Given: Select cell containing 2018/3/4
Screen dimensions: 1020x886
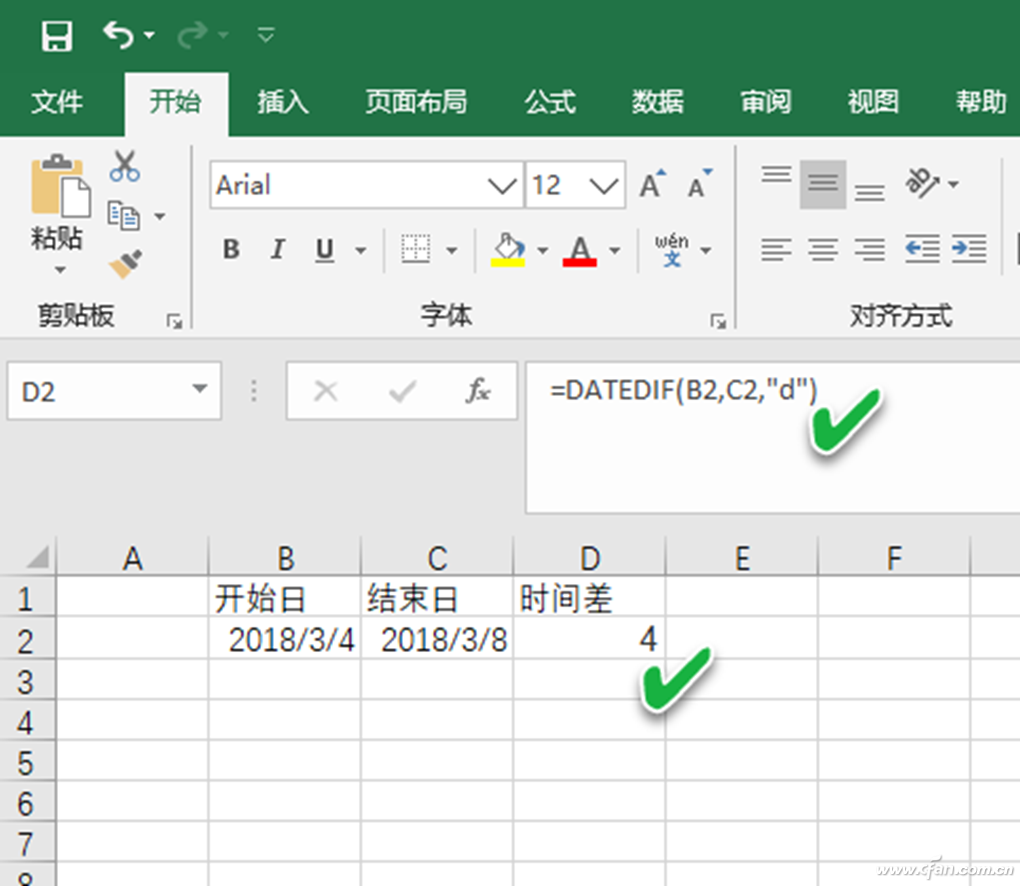Looking at the screenshot, I should tap(285, 640).
